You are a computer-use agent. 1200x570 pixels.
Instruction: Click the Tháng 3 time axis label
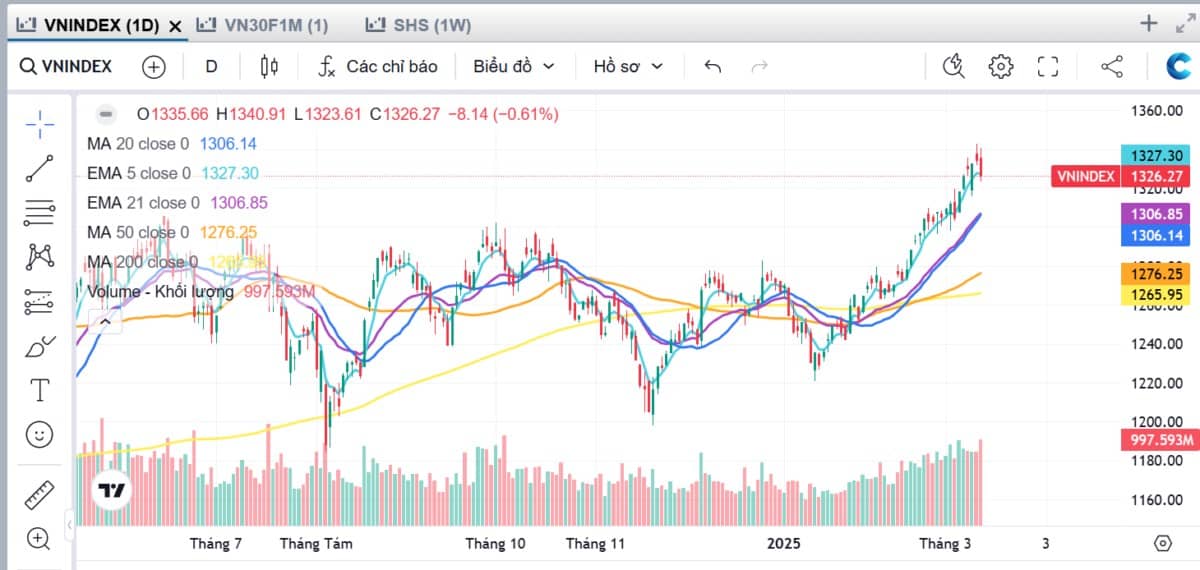(943, 544)
